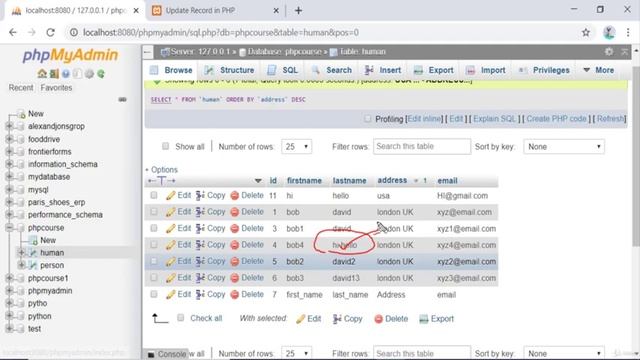Open a new browser tab
Screen dimensions: 640x360
pos(298,11)
